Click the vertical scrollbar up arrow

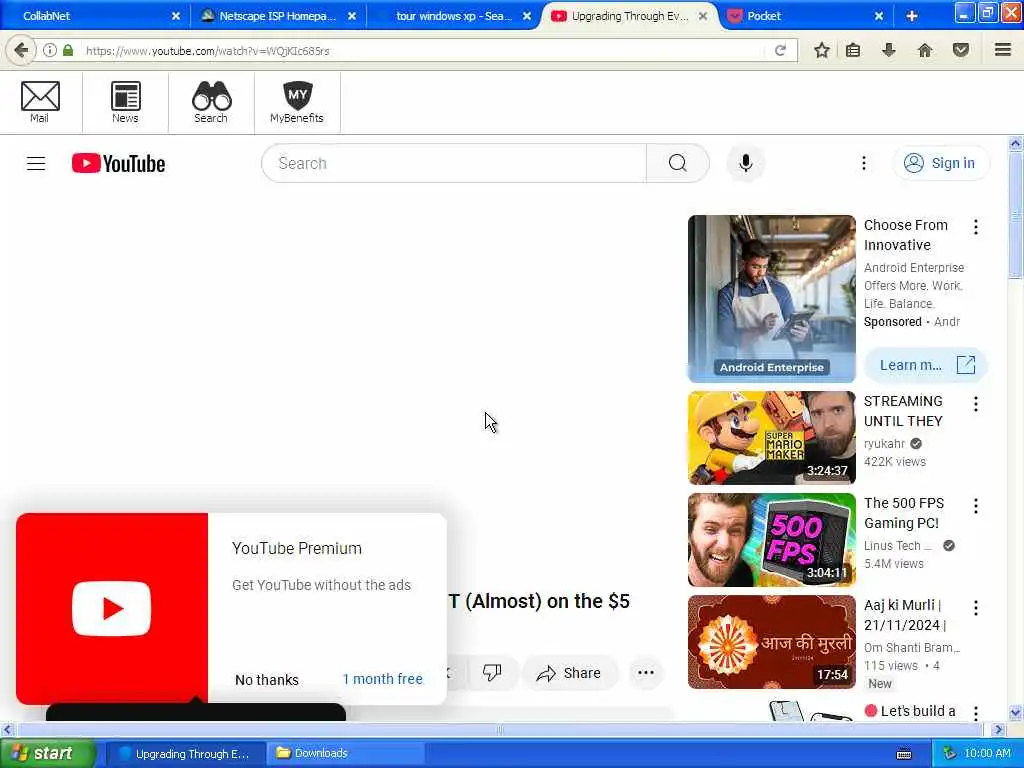(x=1016, y=143)
